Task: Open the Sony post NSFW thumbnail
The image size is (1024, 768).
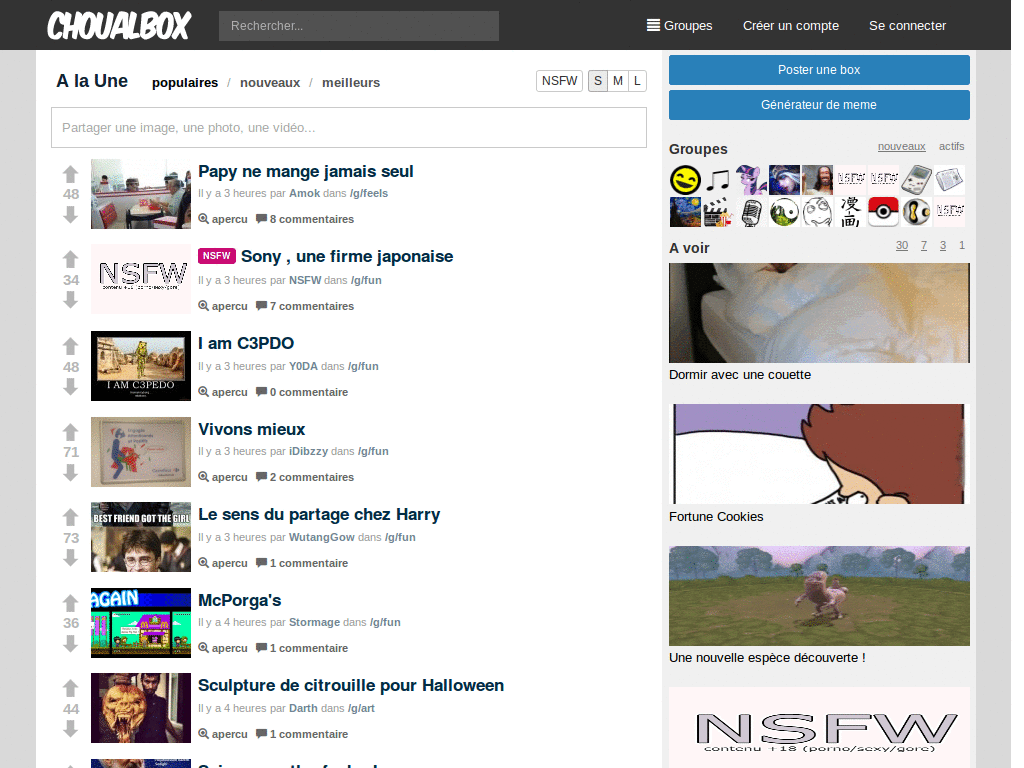Action: tap(141, 279)
